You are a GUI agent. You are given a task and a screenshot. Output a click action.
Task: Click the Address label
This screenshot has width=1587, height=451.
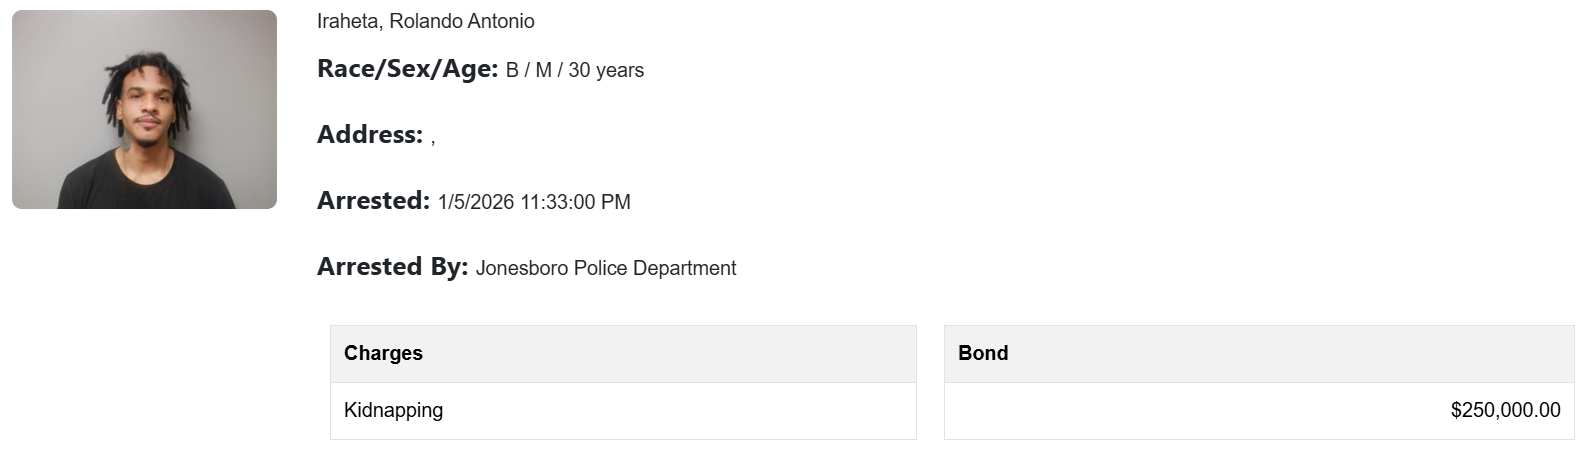(369, 135)
